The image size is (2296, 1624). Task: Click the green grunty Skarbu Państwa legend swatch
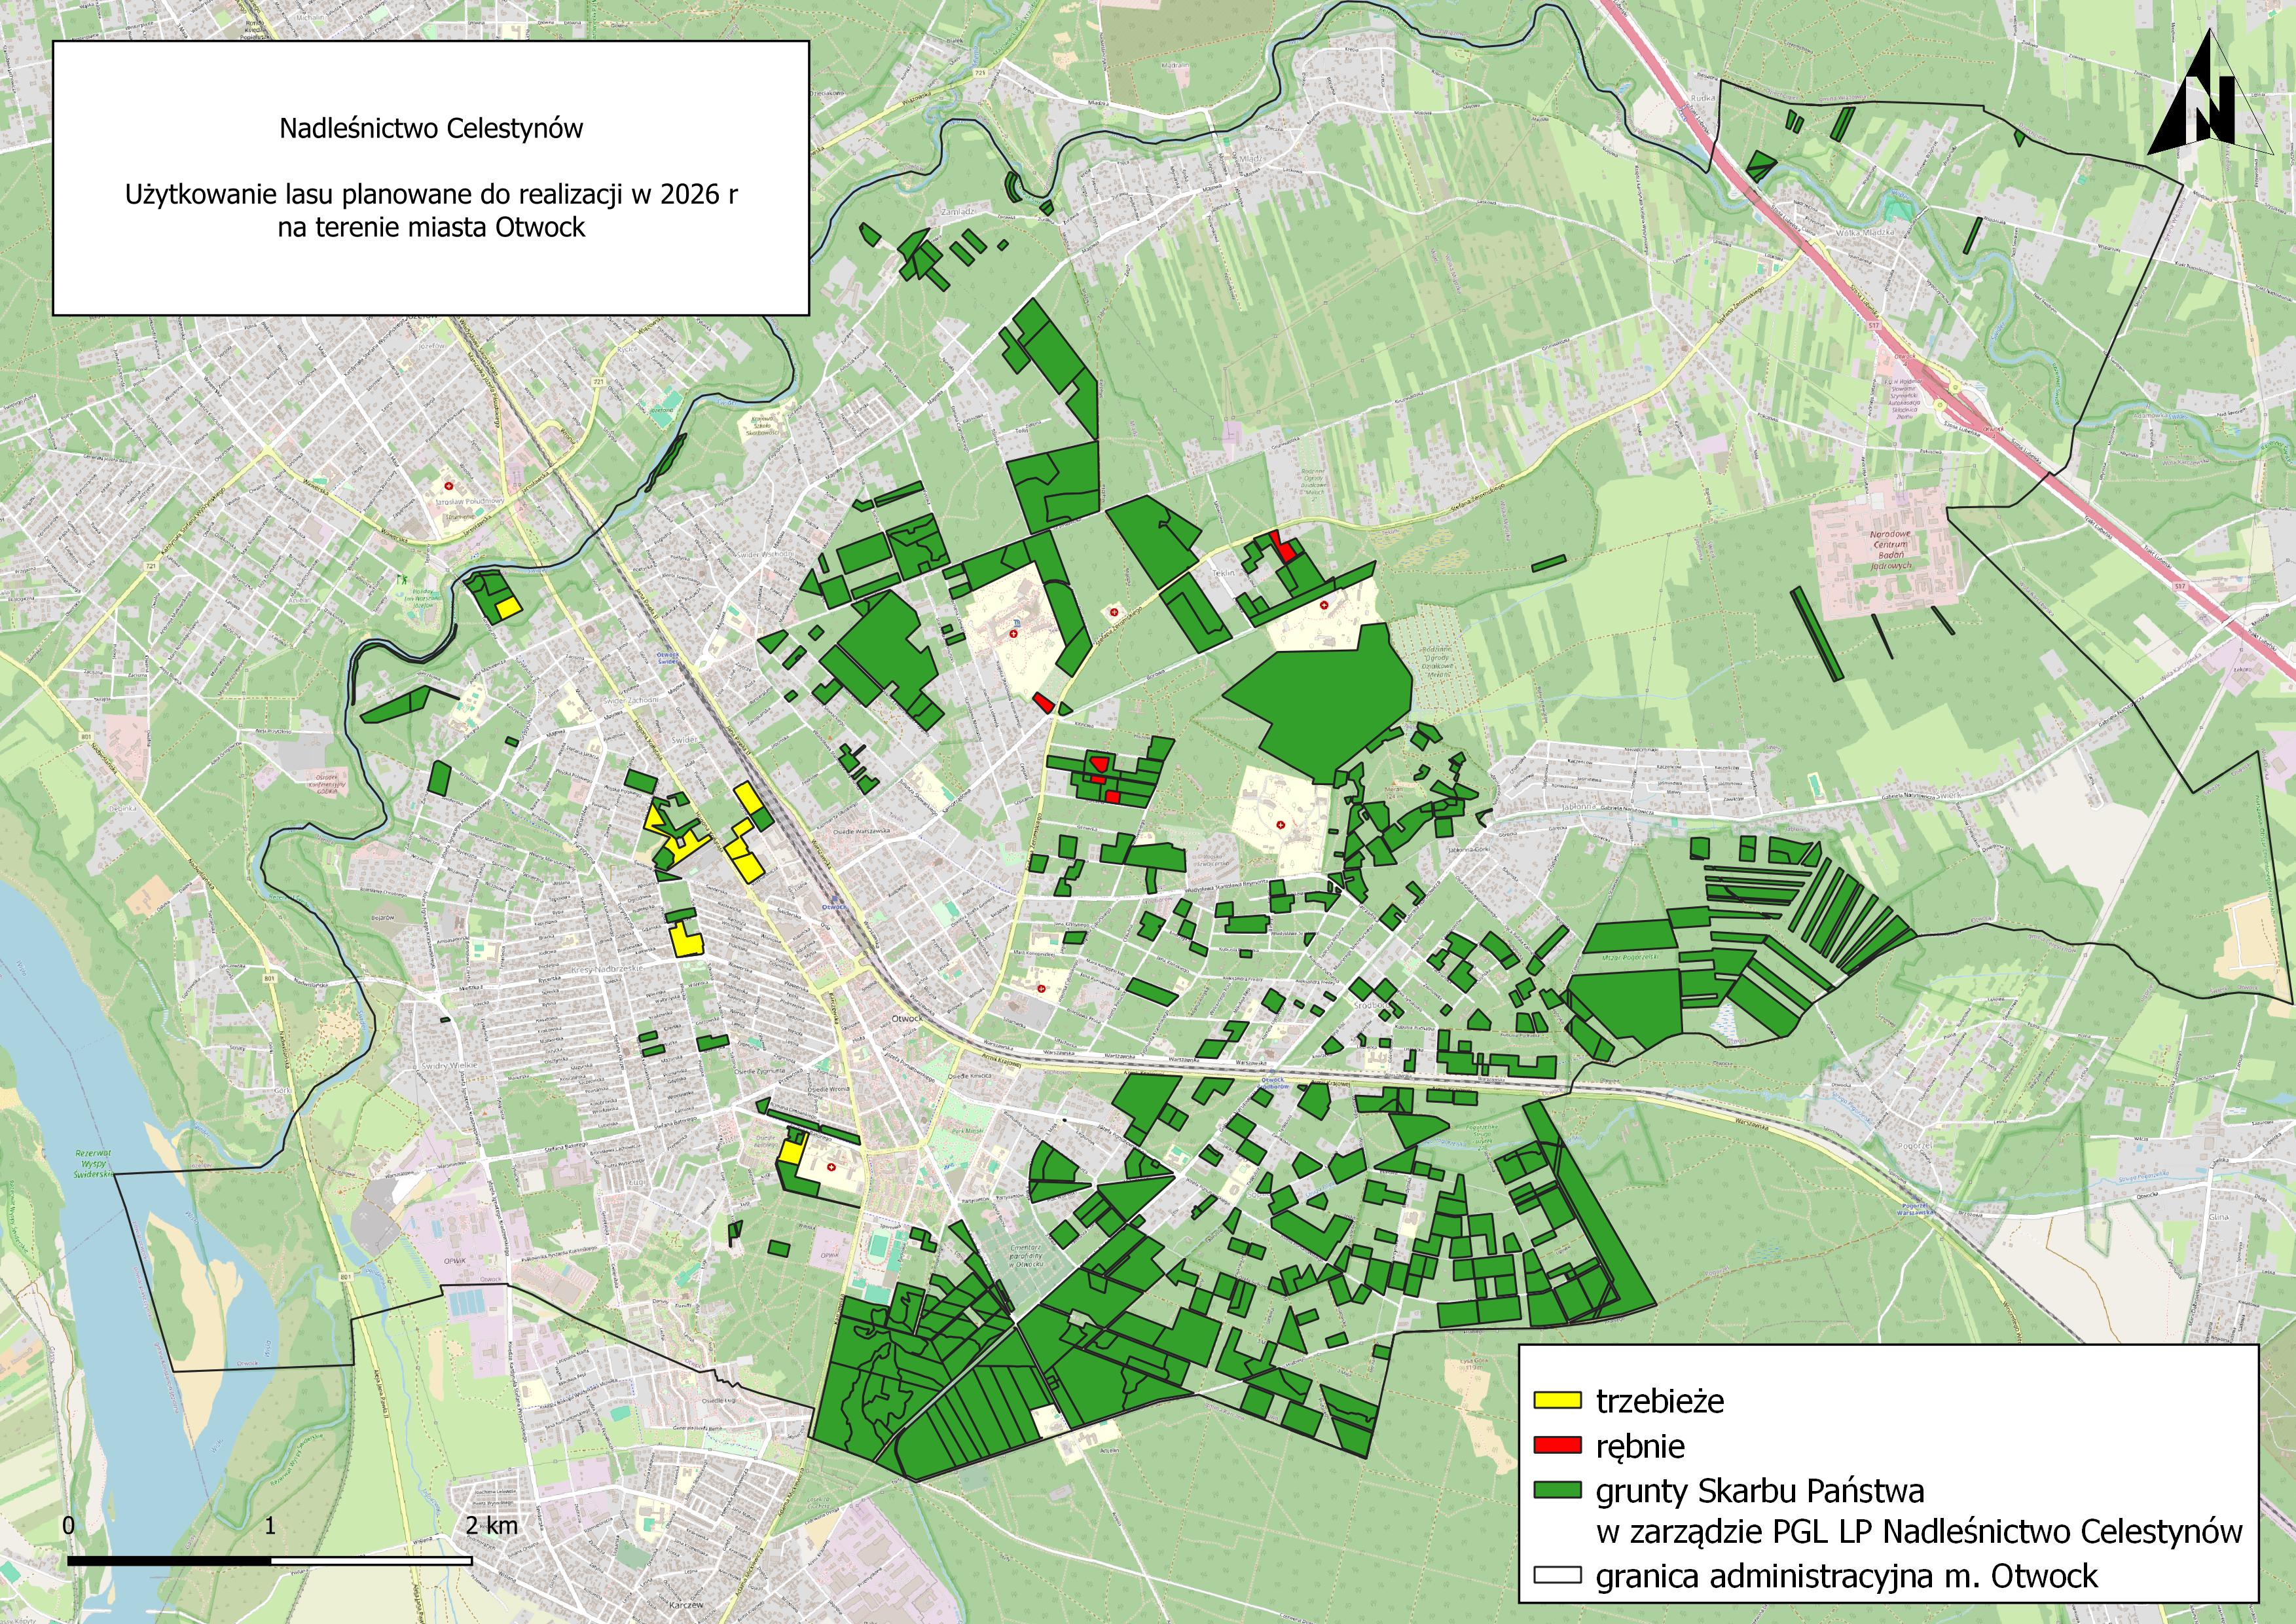(x=1557, y=1491)
